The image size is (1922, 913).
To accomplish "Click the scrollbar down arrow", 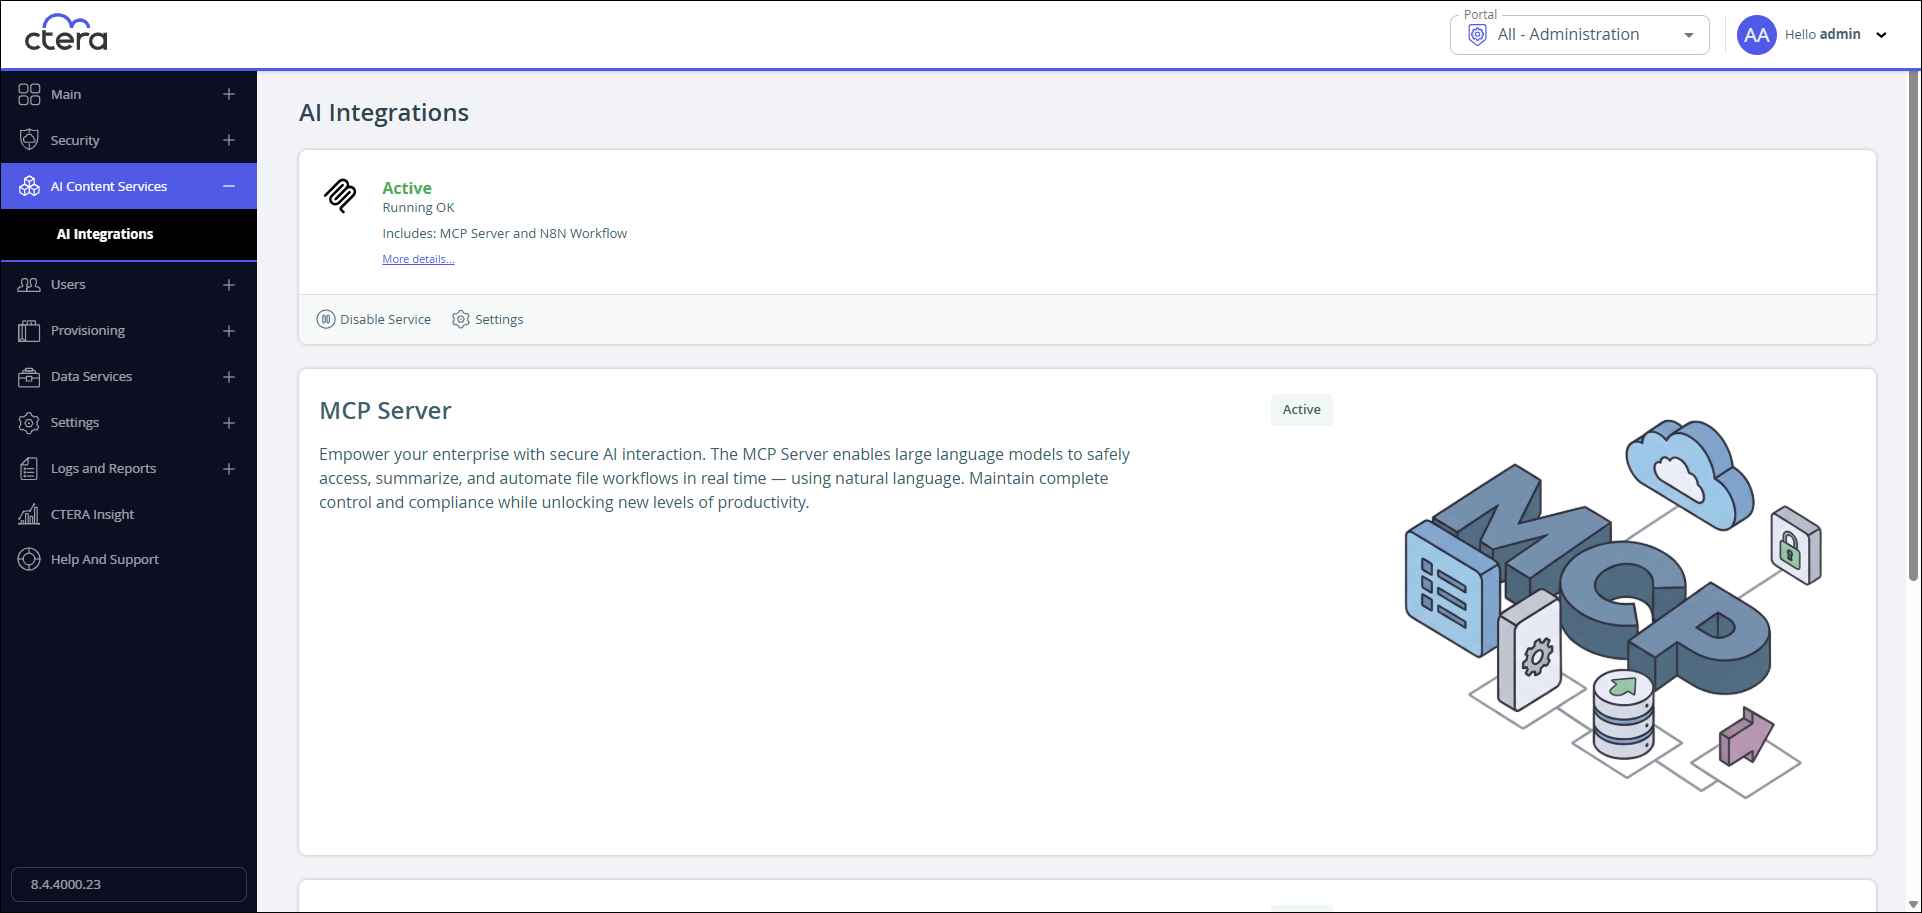I will click(1913, 904).
